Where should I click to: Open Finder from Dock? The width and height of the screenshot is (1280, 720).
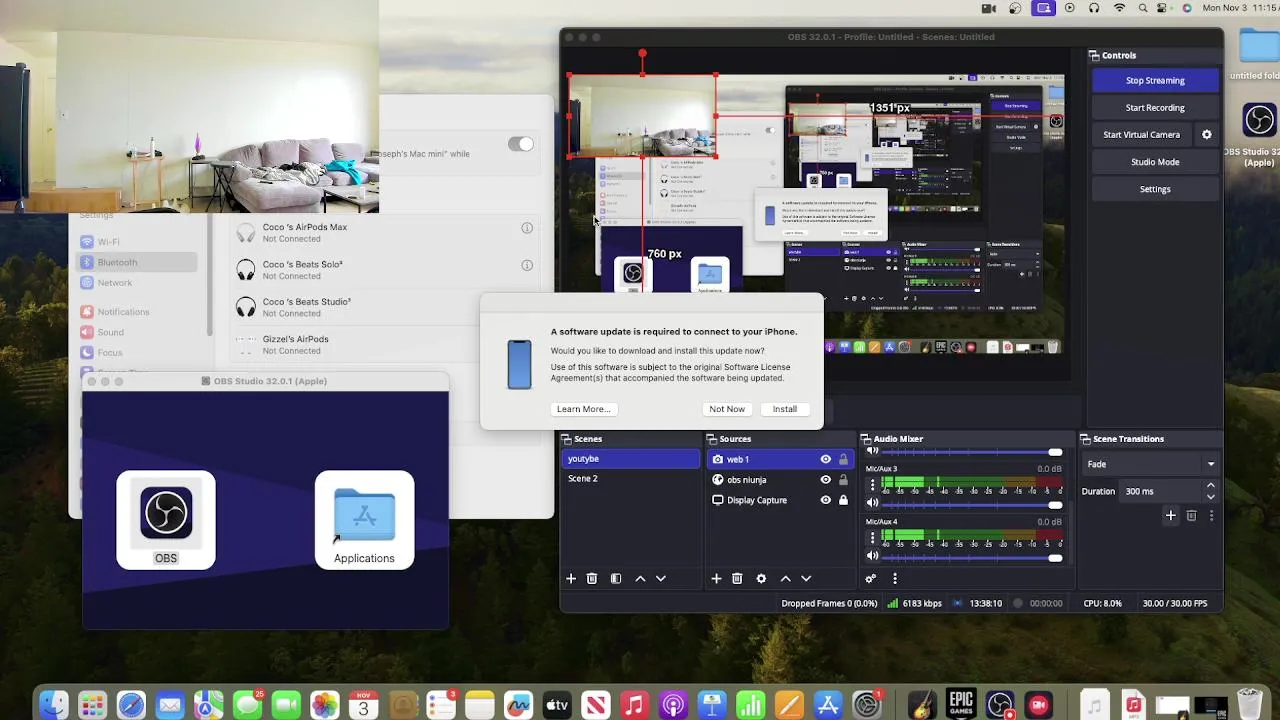(53, 704)
